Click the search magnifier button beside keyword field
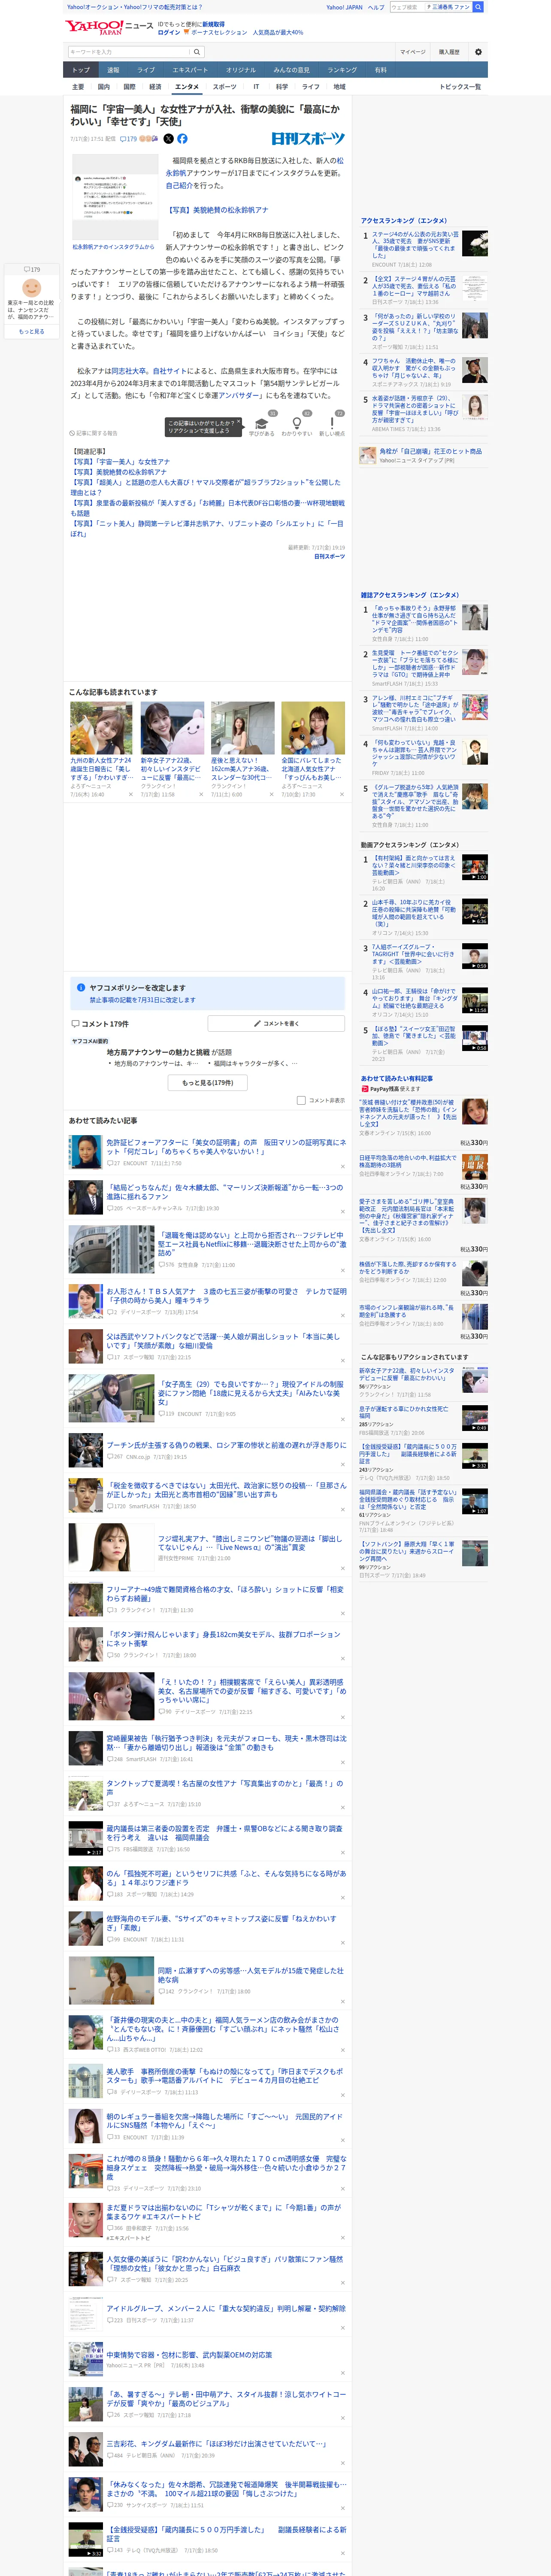 (x=197, y=52)
